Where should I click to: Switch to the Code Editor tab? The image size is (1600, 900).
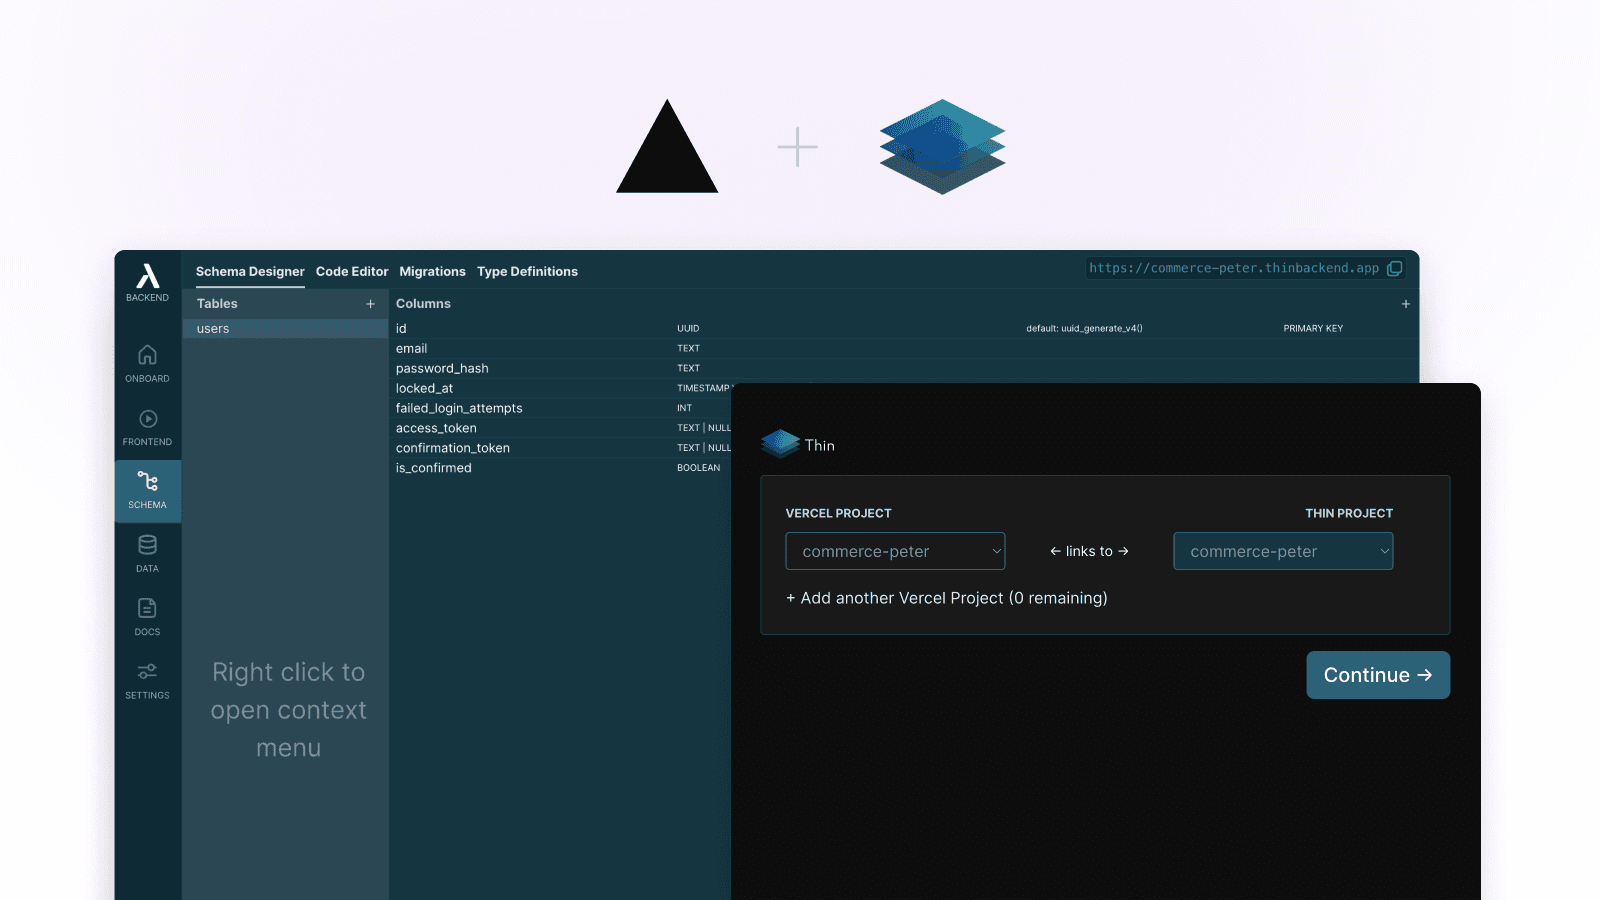(x=352, y=271)
